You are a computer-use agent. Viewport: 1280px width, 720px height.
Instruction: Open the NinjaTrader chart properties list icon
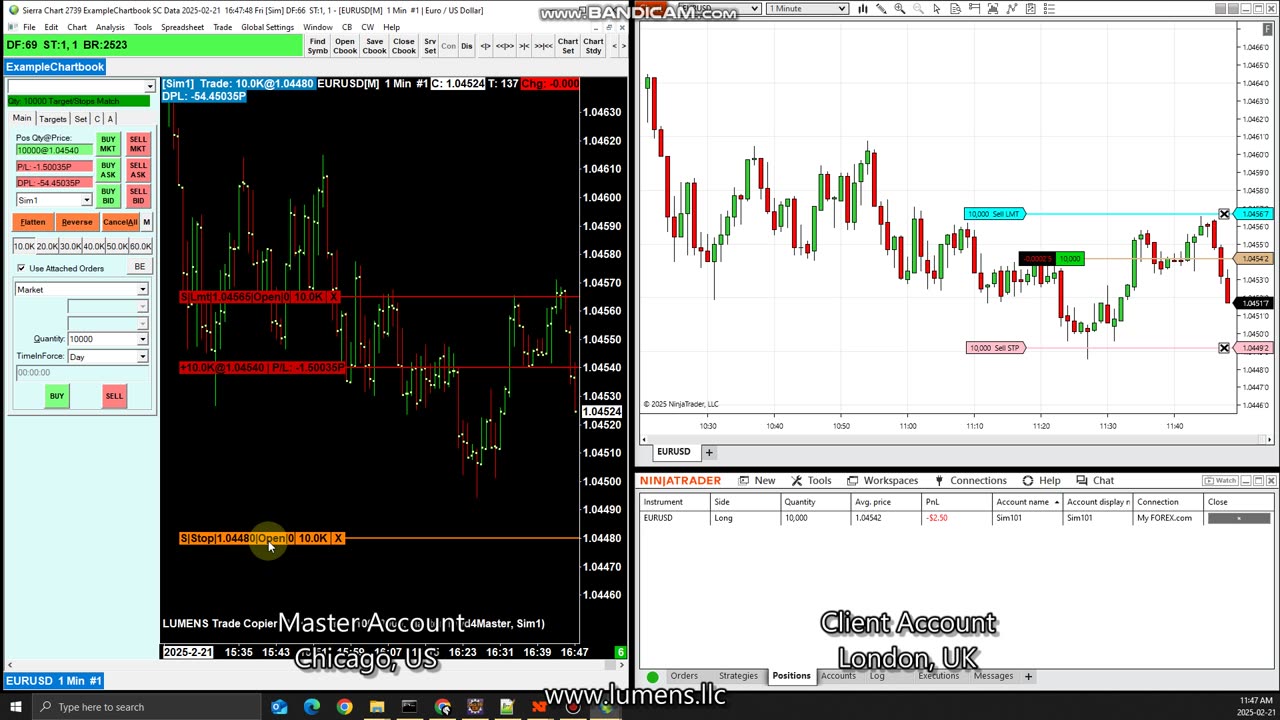pyautogui.click(x=1049, y=9)
